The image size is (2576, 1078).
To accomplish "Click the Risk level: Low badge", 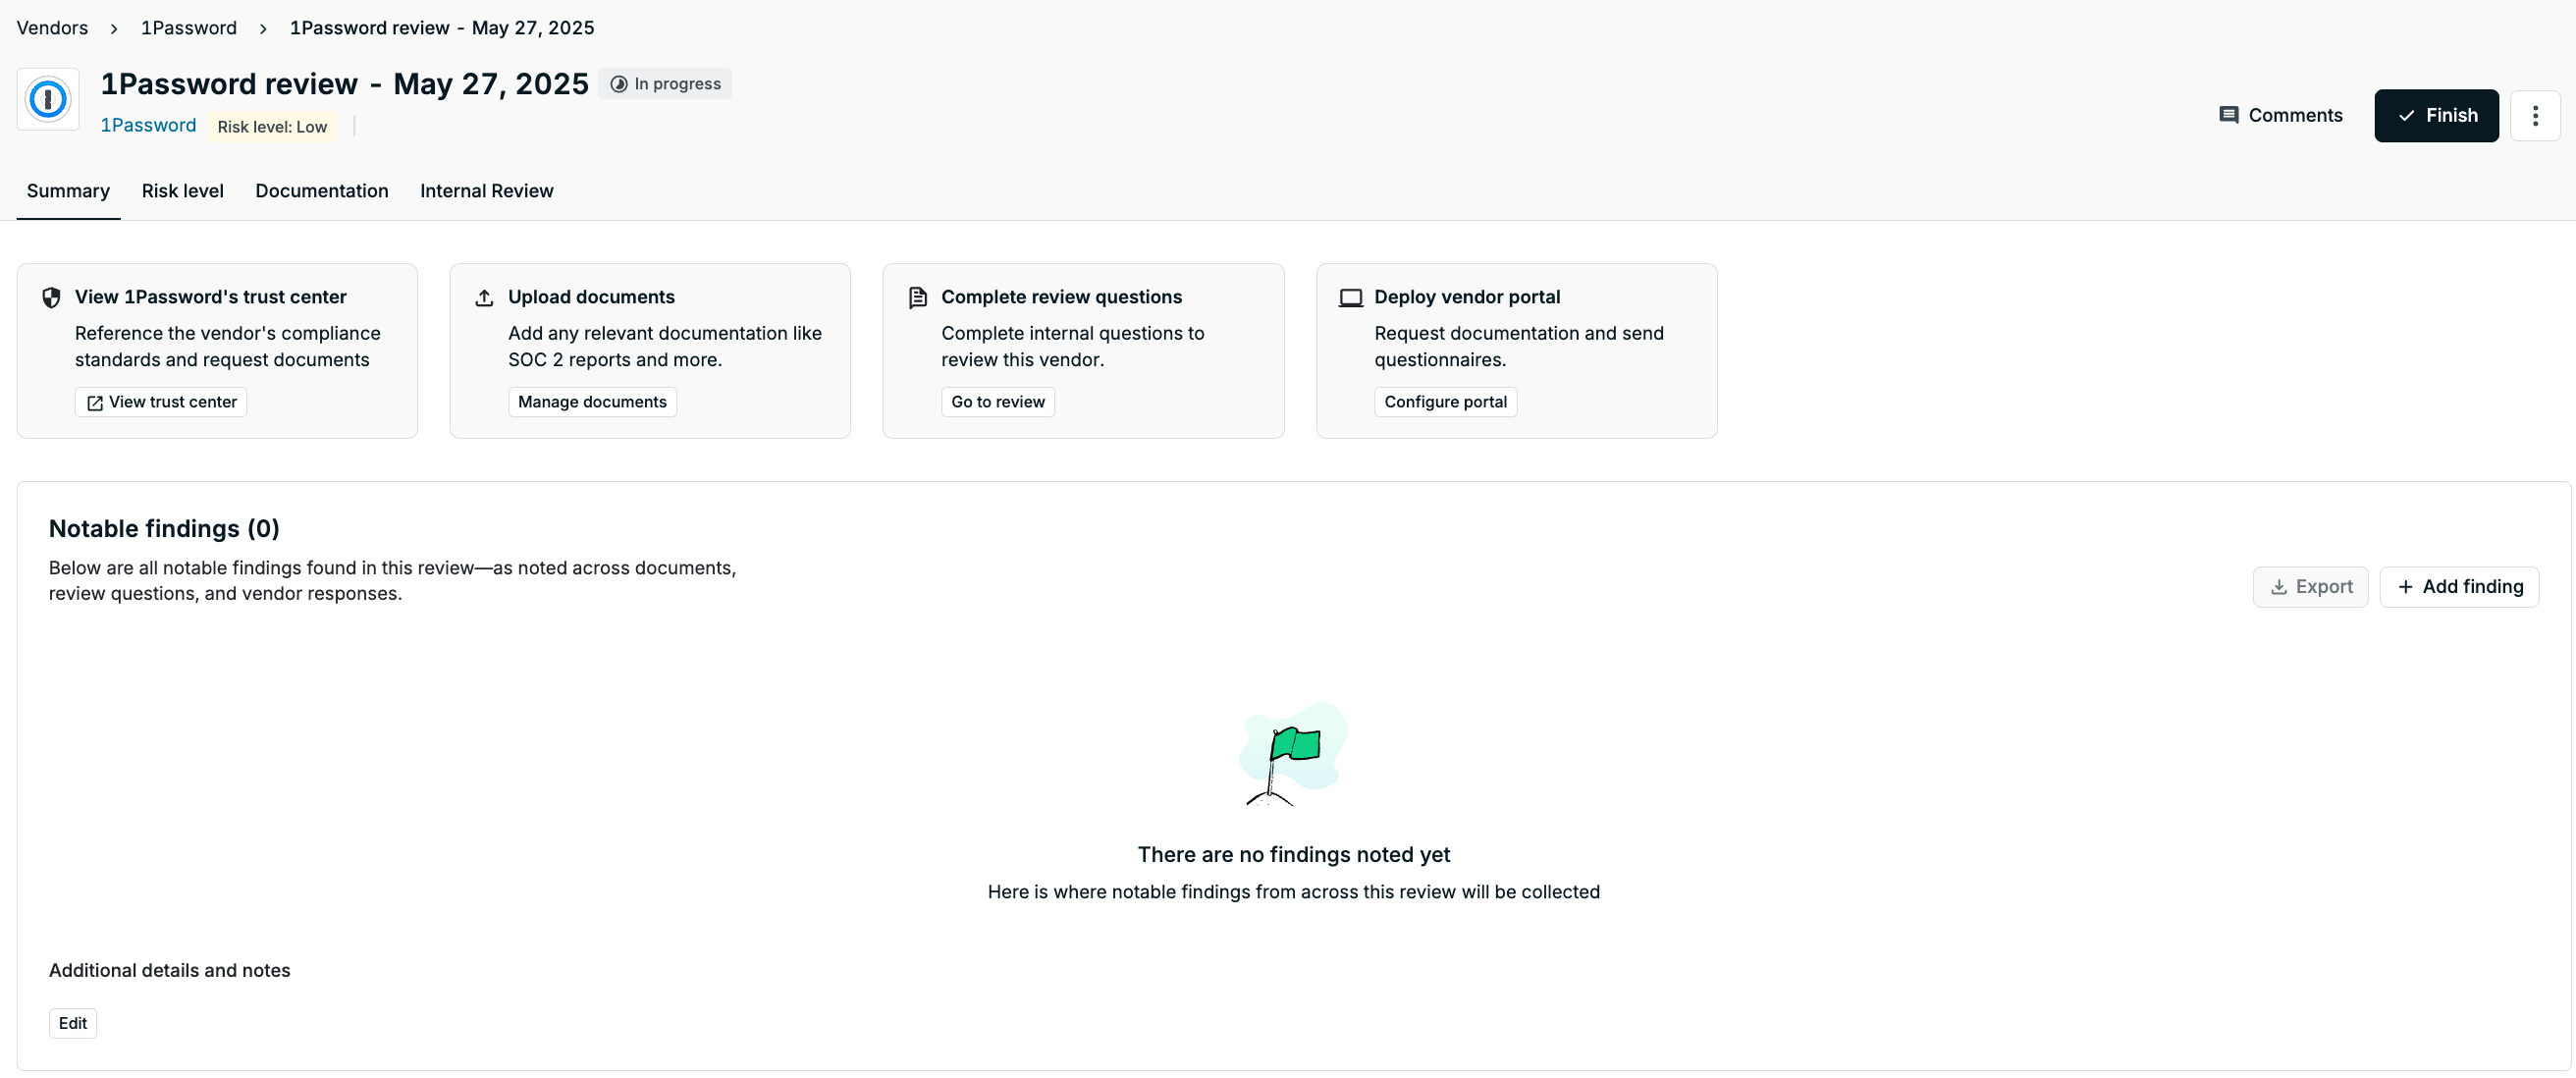I will click(272, 127).
